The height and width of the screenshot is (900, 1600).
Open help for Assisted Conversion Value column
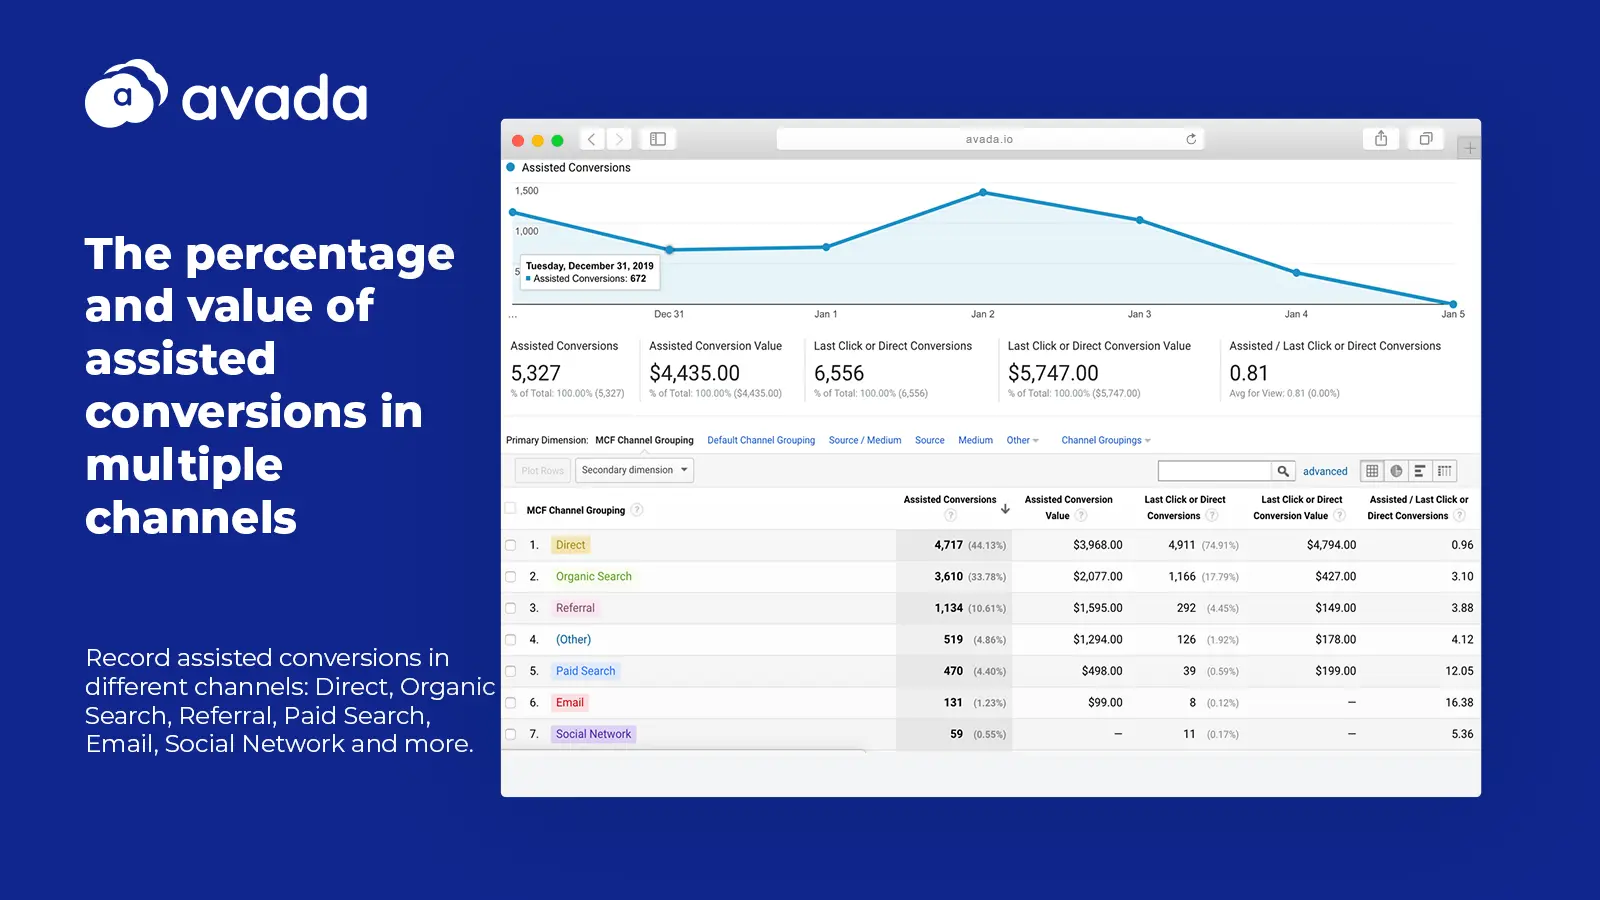point(1081,516)
